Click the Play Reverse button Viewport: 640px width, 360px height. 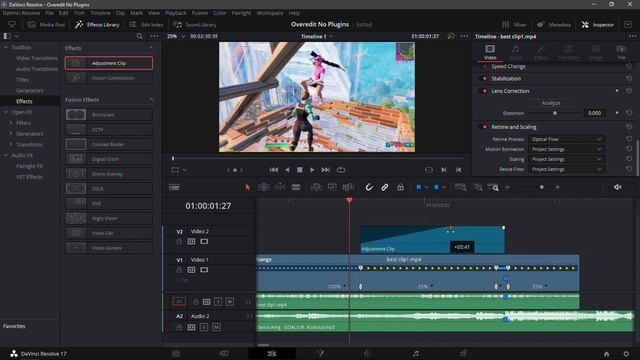coord(287,170)
